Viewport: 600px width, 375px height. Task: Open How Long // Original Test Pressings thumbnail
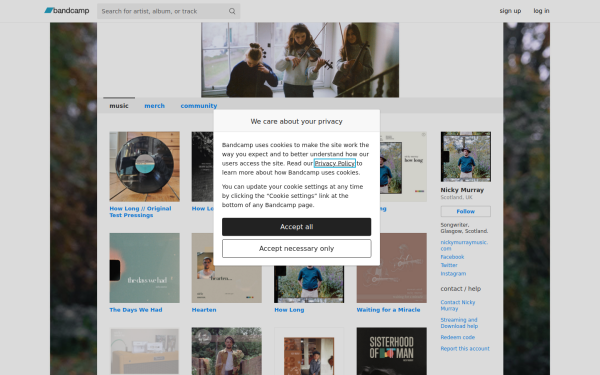click(x=145, y=166)
